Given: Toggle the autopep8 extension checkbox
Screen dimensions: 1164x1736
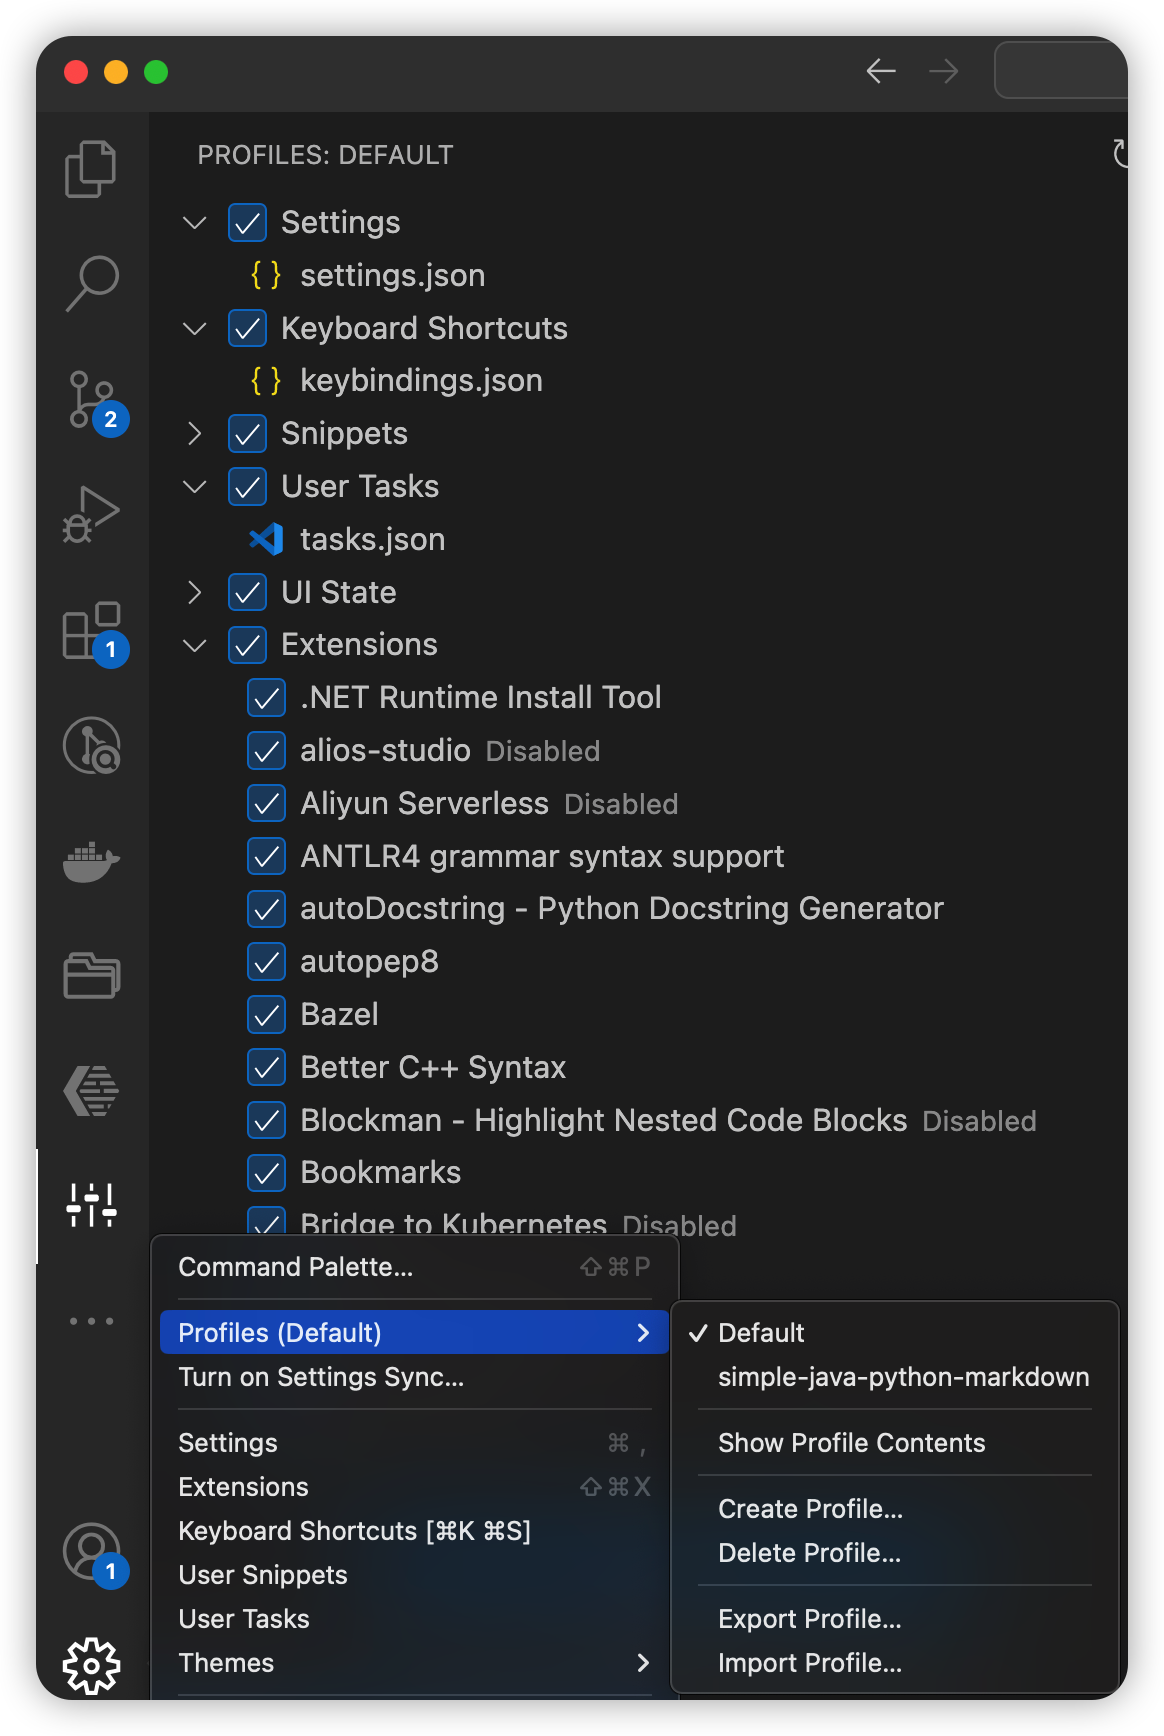Looking at the screenshot, I should pos(266,962).
